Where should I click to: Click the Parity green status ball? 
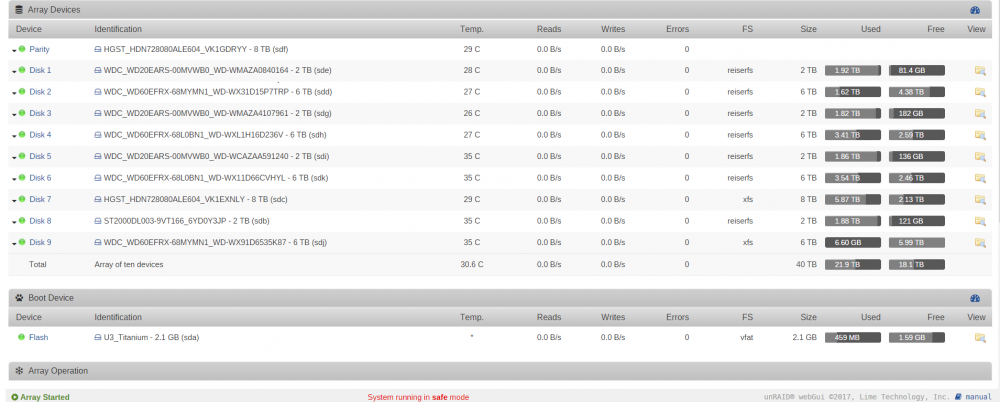(x=22, y=48)
